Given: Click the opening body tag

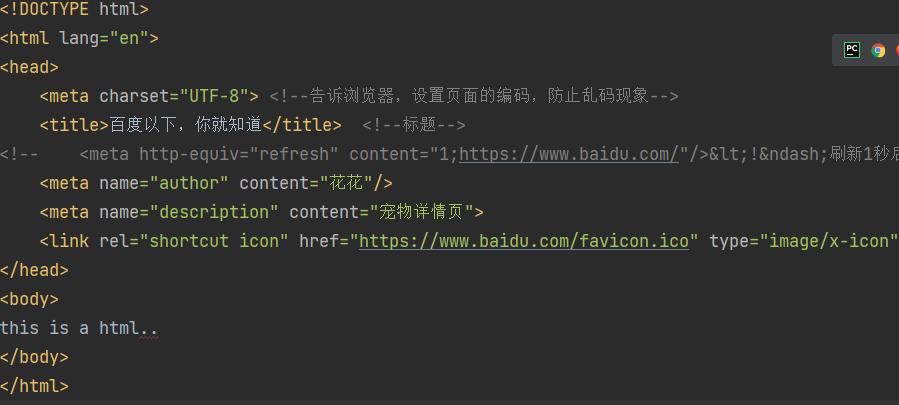Looking at the screenshot, I should pyautogui.click(x=29, y=299).
